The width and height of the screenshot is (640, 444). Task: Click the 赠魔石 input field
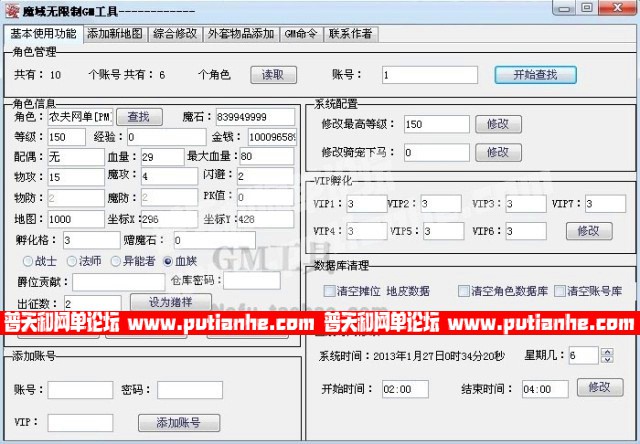tap(215, 240)
